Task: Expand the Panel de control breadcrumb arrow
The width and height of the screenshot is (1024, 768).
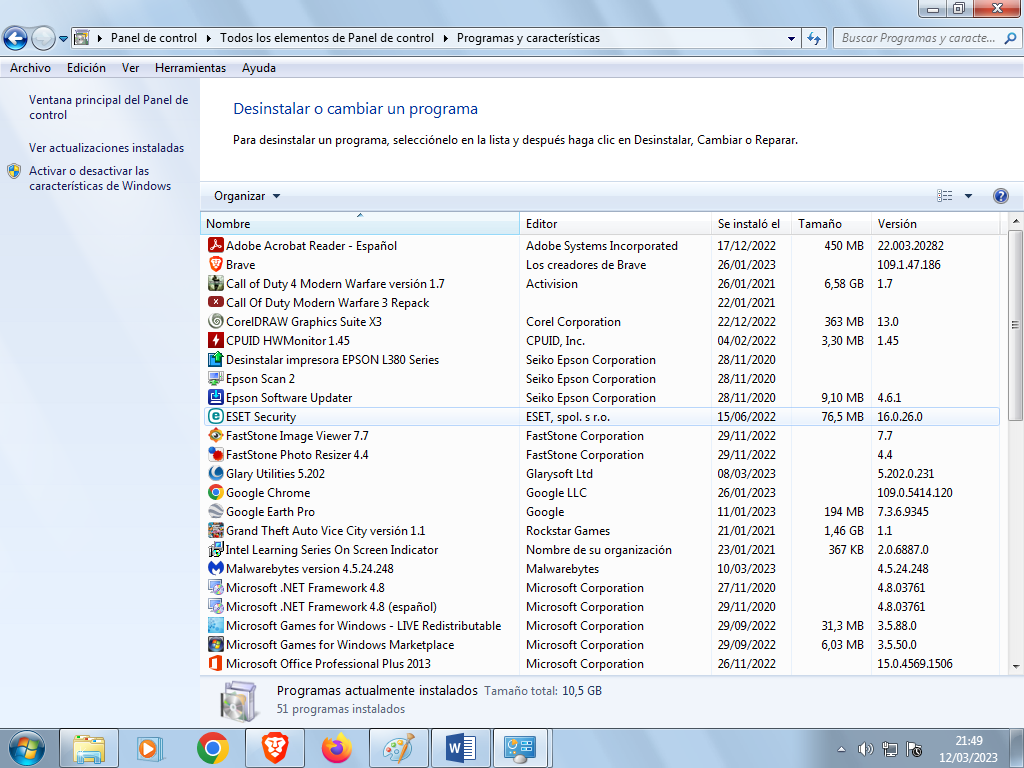Action: click(208, 38)
